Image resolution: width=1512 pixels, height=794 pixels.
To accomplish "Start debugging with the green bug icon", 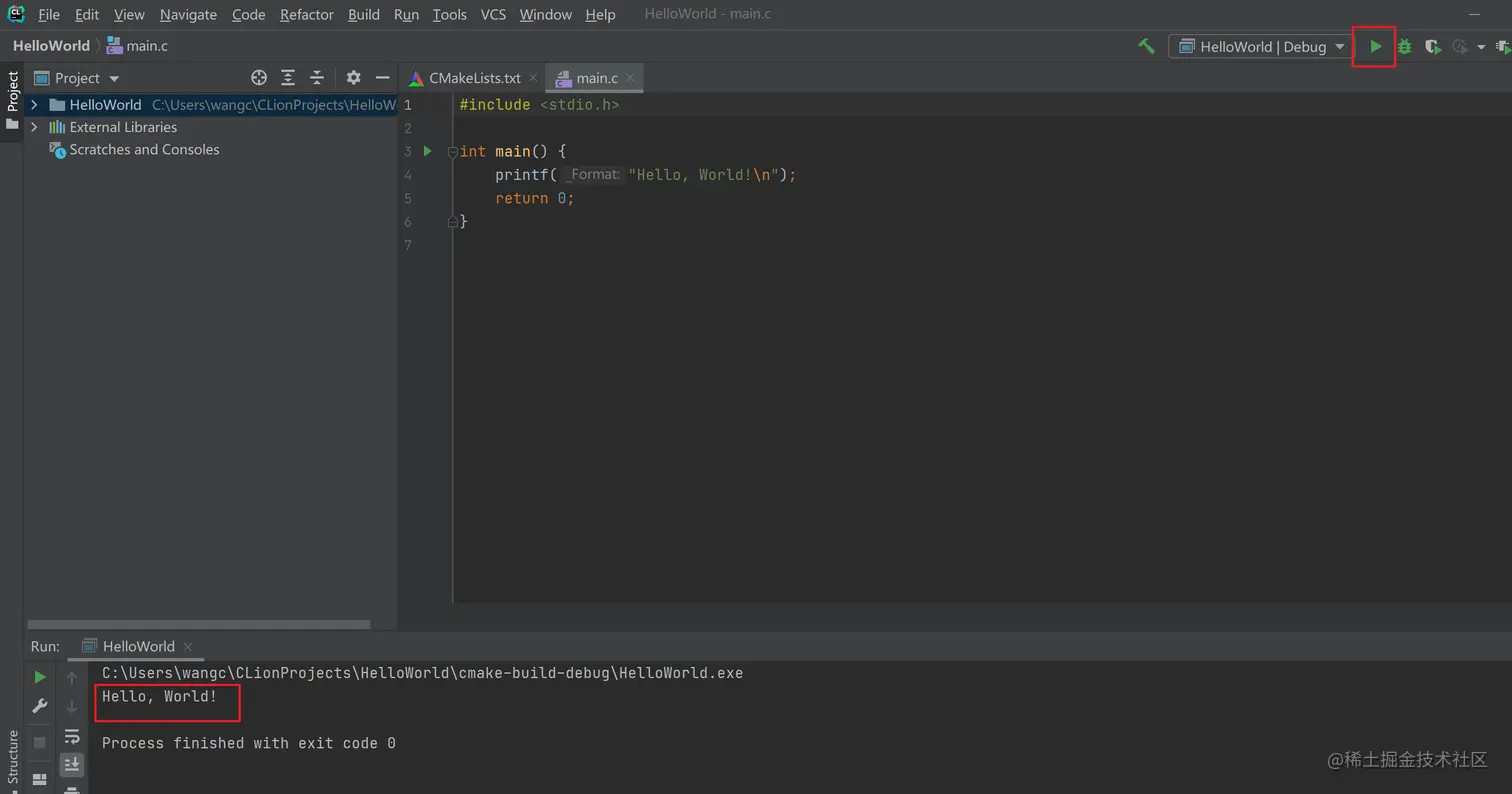I will tap(1404, 46).
